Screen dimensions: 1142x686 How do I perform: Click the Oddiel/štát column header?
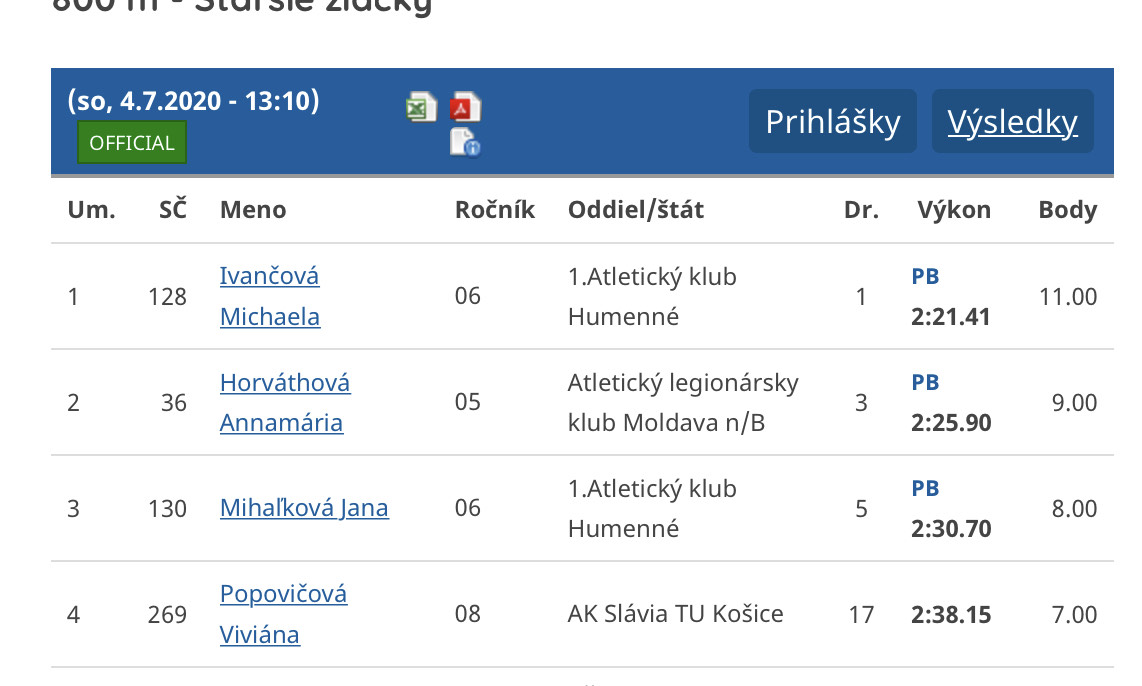(636, 210)
